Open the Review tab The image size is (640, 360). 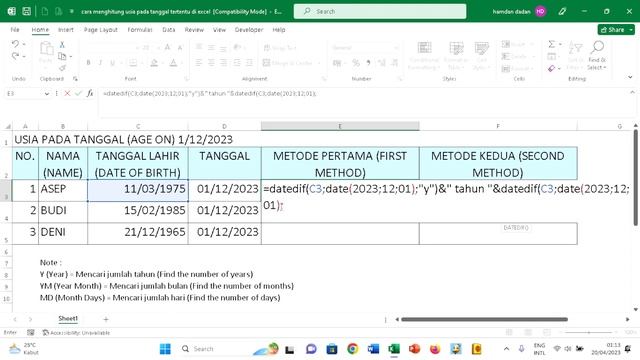point(194,30)
